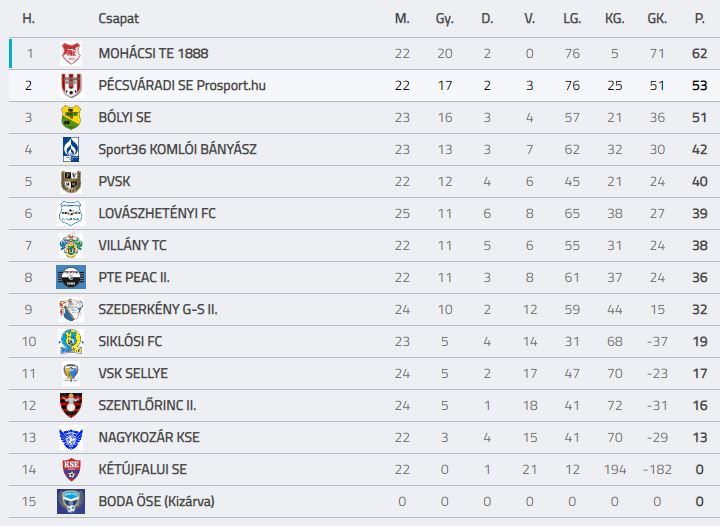The width and height of the screenshot is (720, 526).
Task: Open the Bólyi SE yellow-green crest
Action: (x=71, y=118)
